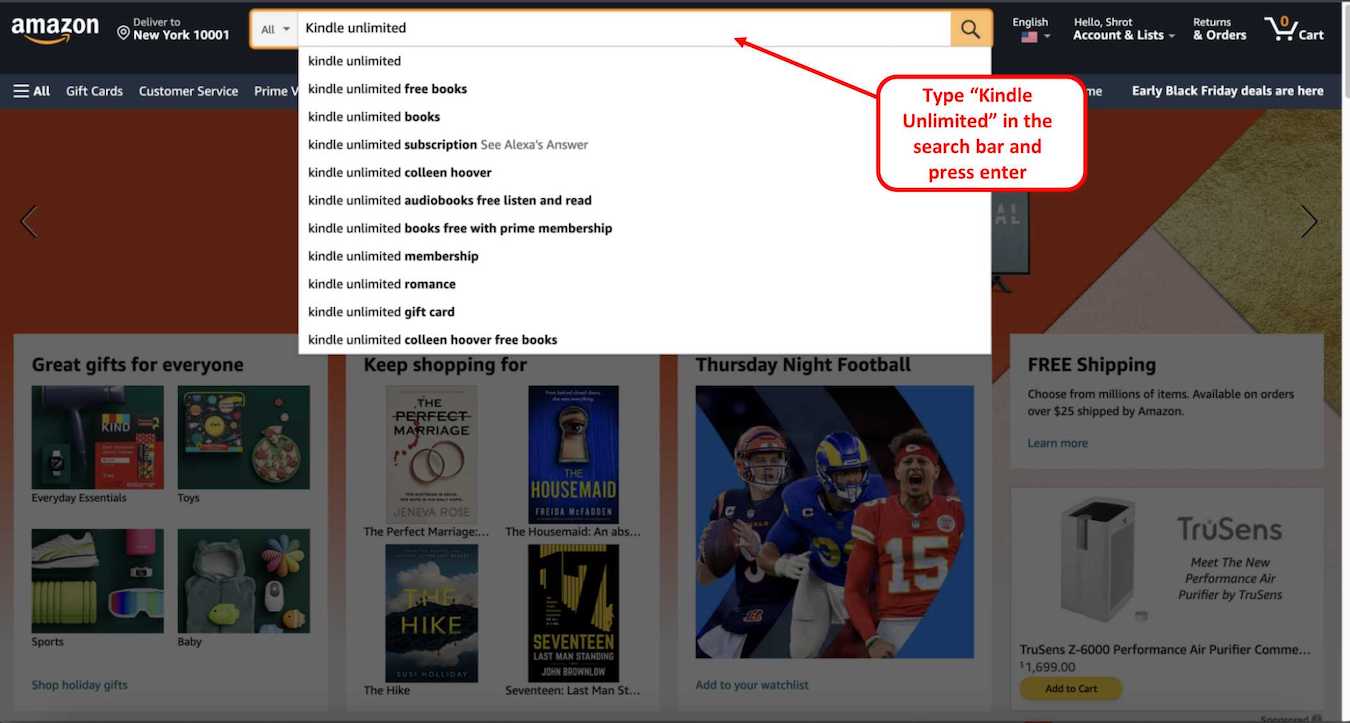This screenshot has height=723, width=1350.
Task: Click the US flag language icon
Action: click(1029, 37)
